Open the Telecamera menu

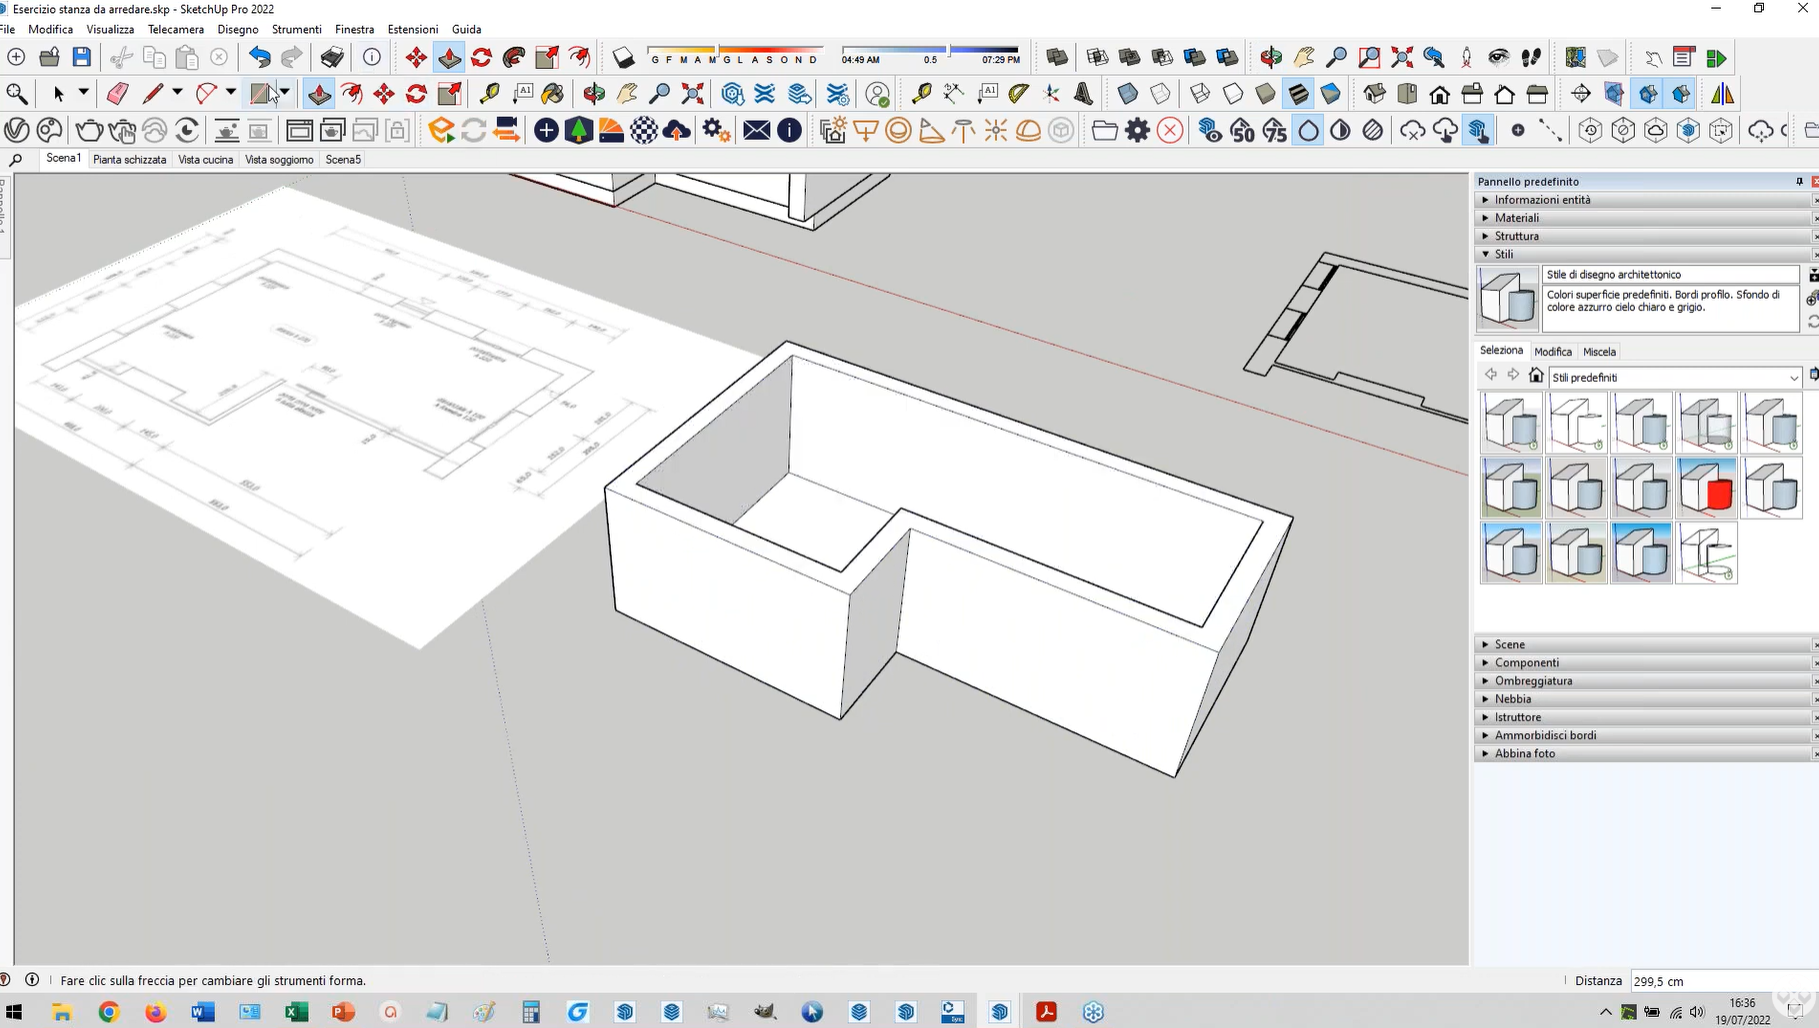pos(175,29)
